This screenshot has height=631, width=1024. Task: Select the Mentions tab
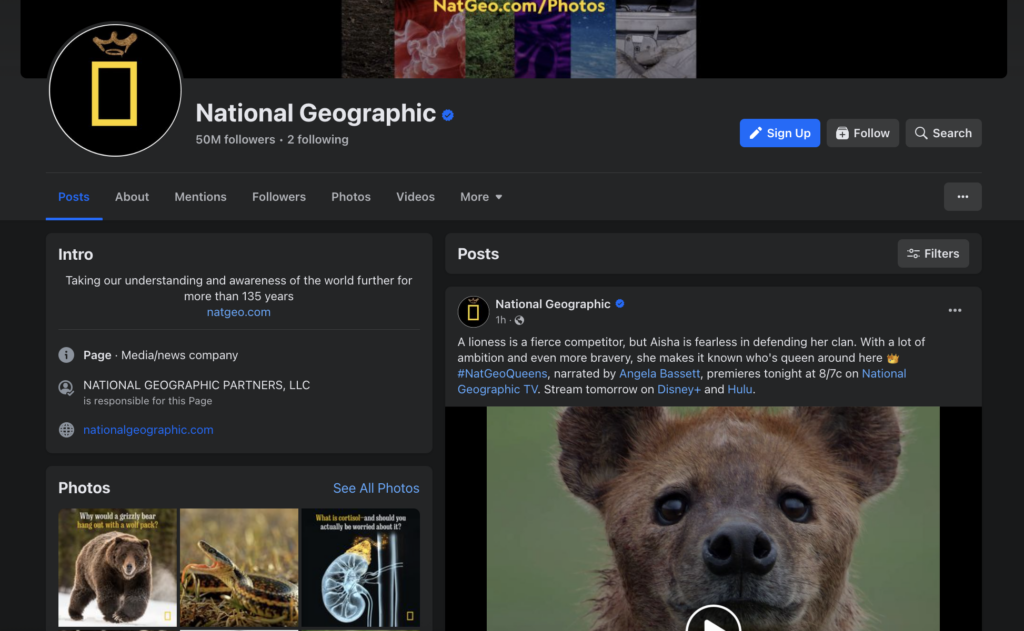(200, 197)
